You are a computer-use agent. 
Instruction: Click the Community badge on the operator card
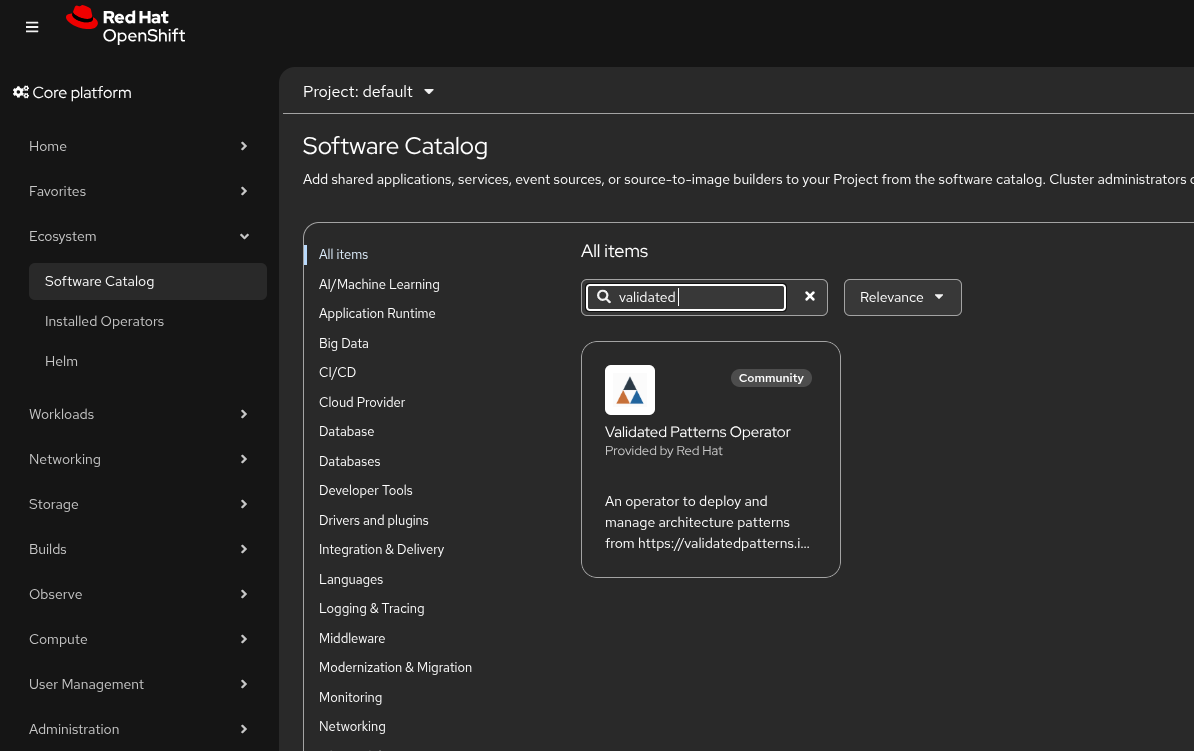771,378
